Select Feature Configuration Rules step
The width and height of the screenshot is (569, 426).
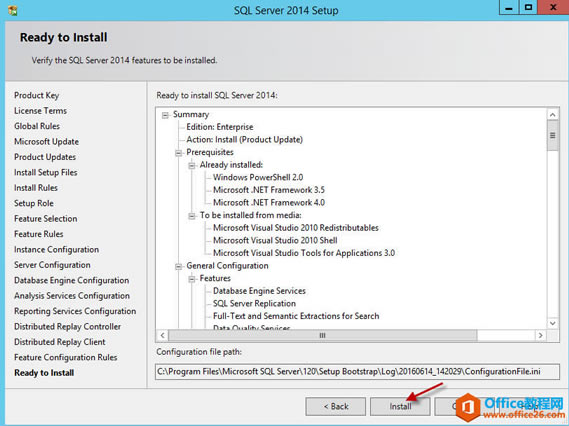pos(66,357)
